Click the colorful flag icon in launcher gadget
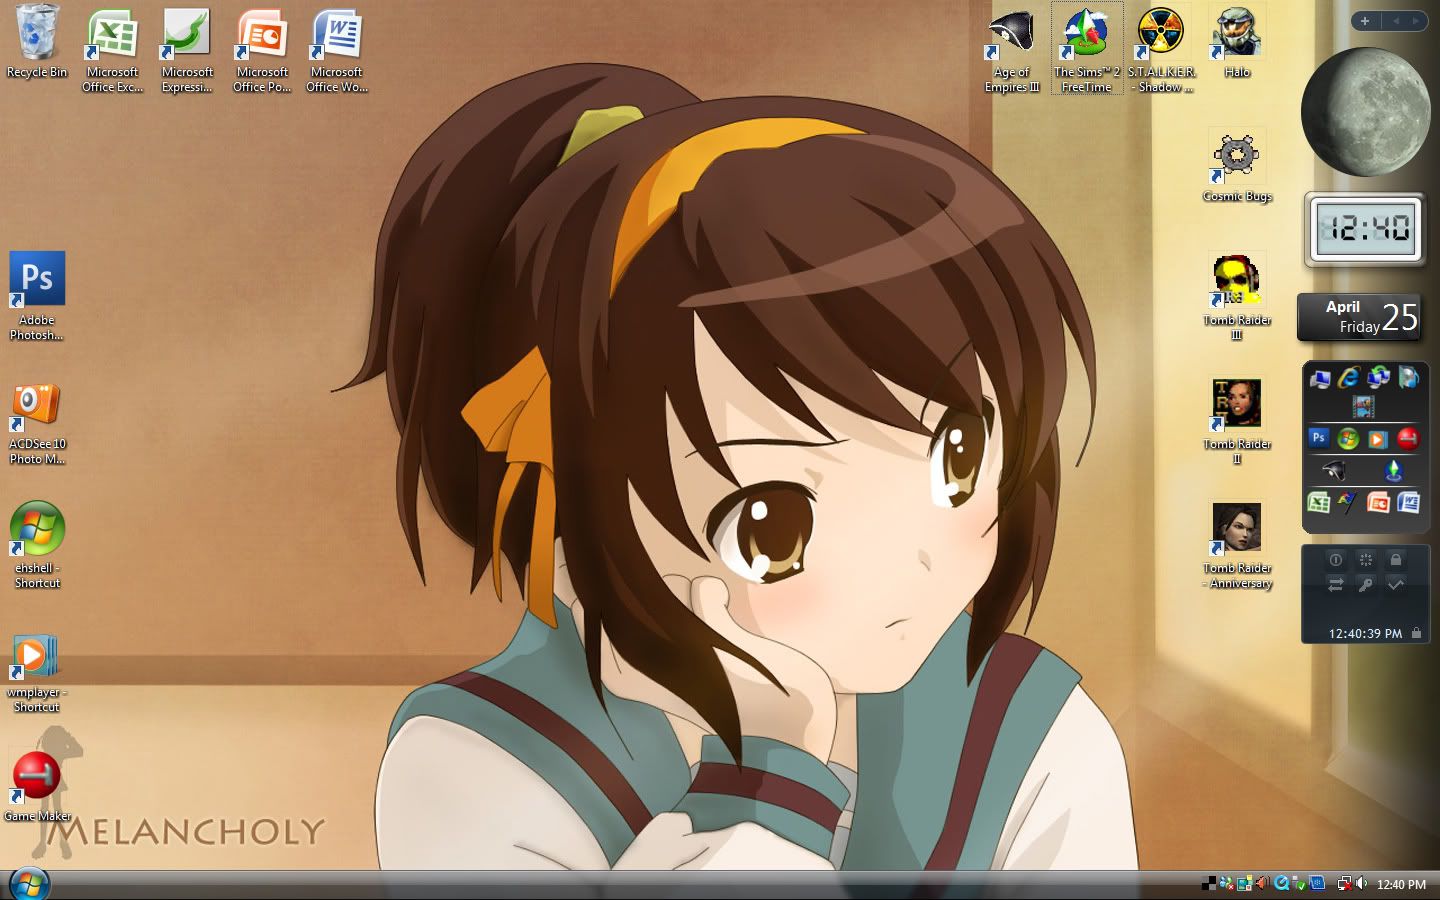 pyautogui.click(x=1347, y=502)
